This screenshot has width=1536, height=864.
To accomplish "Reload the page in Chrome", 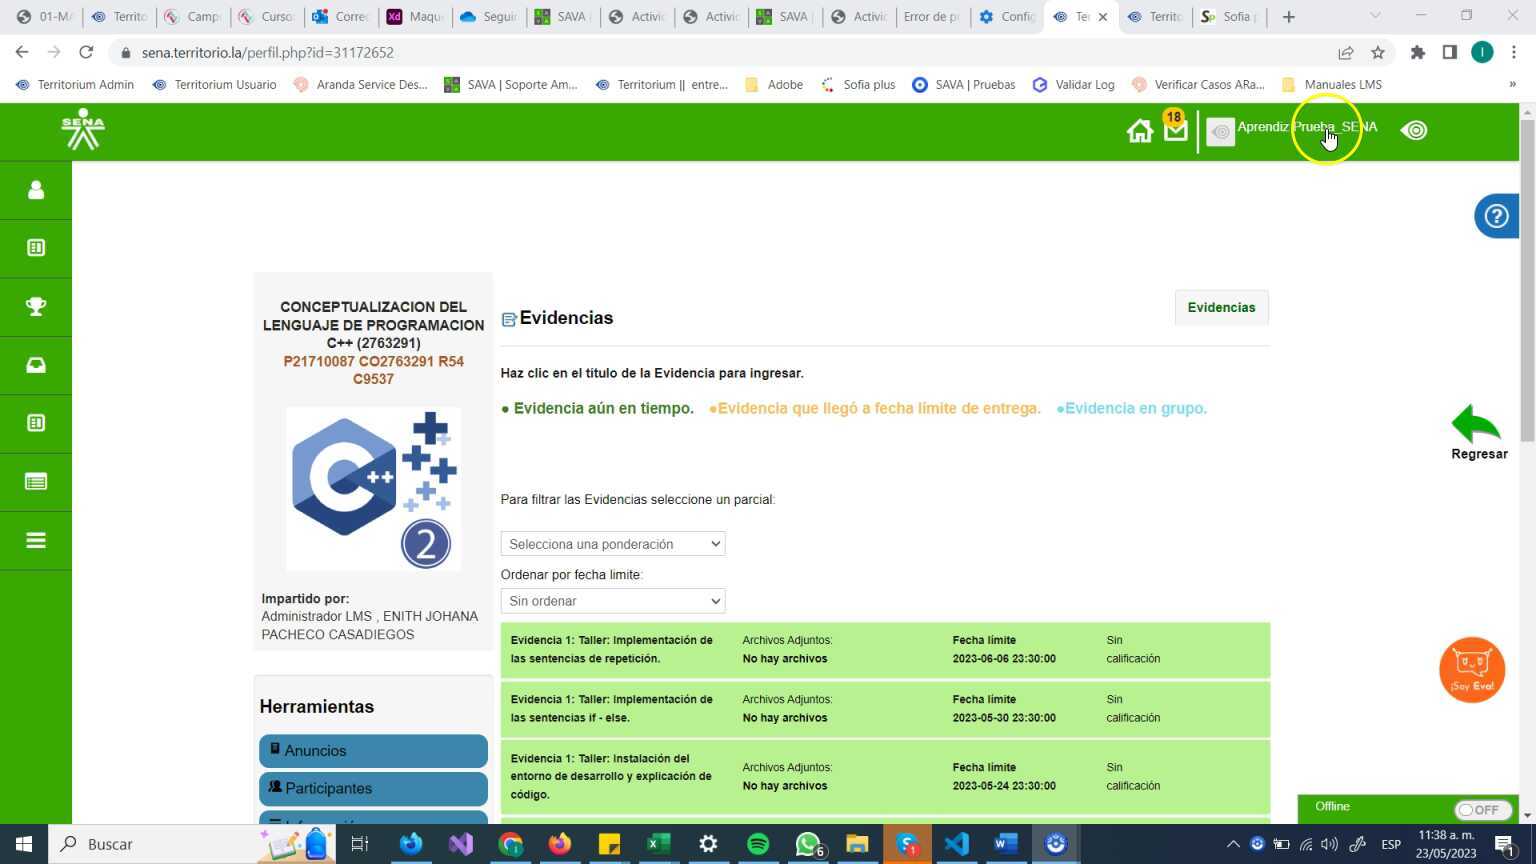I will coord(86,52).
